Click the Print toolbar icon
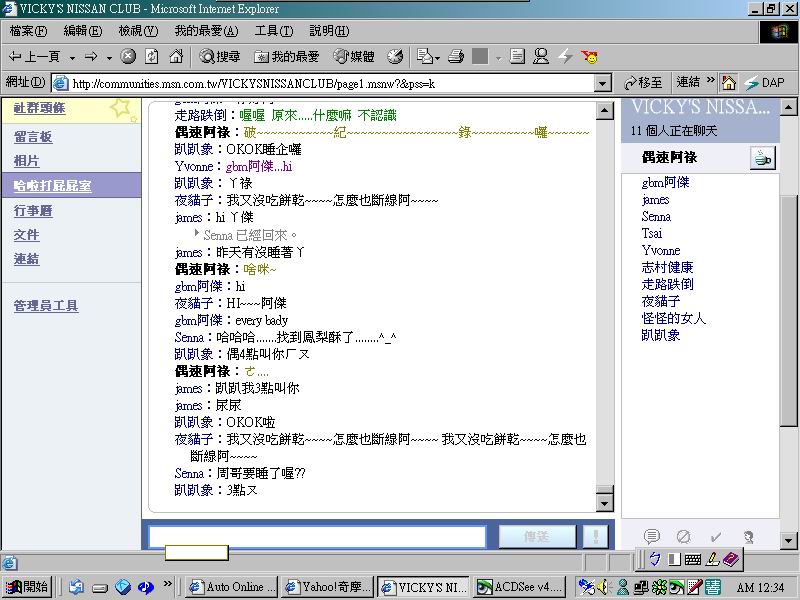800x600 pixels. [456, 57]
